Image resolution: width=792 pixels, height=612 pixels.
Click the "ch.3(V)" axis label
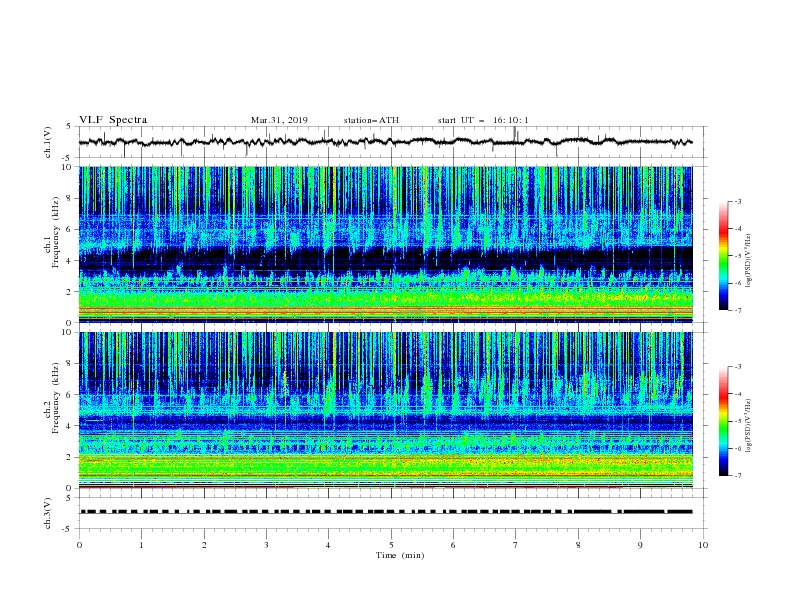(x=48, y=513)
